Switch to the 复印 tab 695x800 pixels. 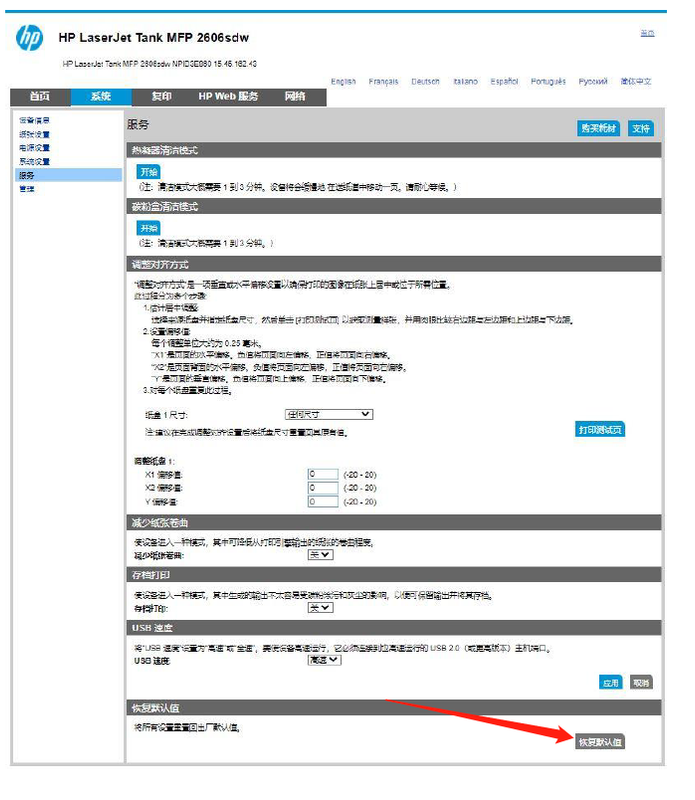(161, 97)
